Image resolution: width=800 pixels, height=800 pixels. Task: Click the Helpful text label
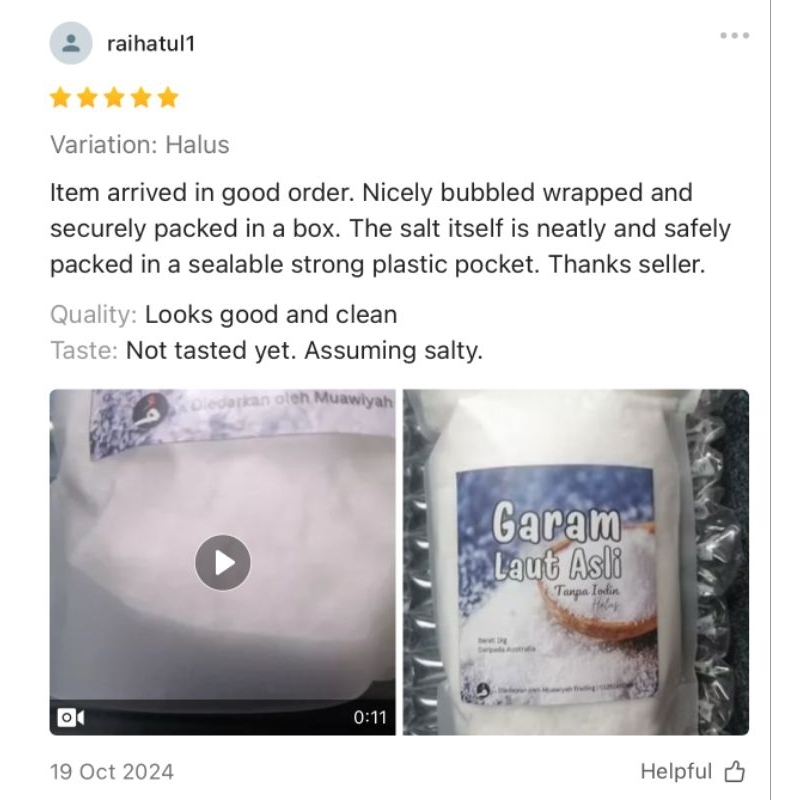pos(676,771)
